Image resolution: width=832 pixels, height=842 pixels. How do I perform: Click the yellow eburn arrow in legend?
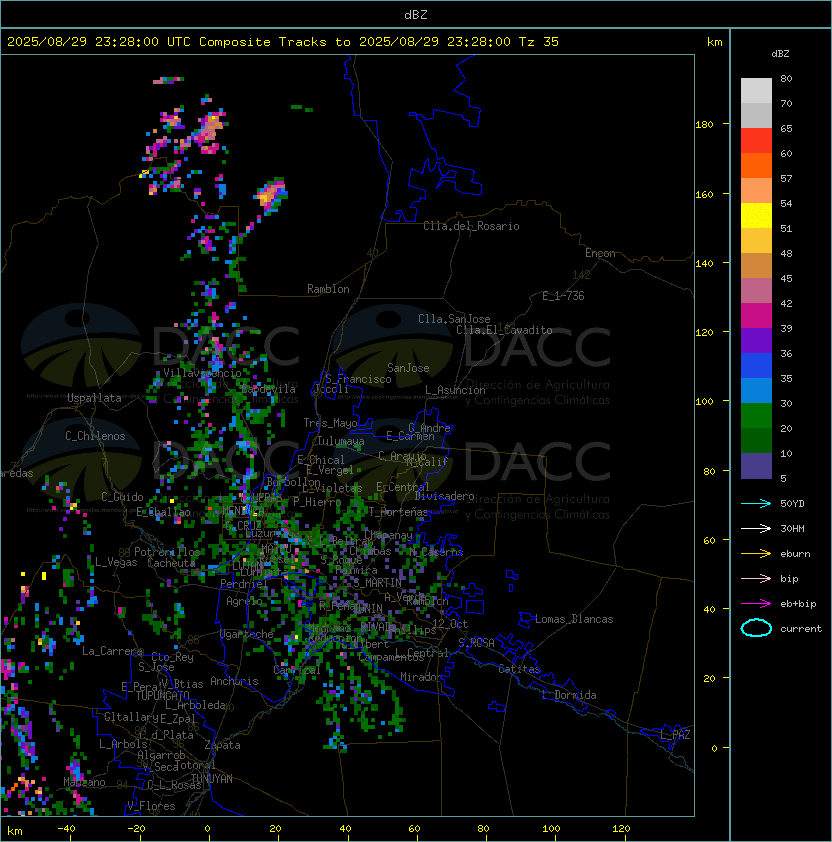tap(756, 554)
